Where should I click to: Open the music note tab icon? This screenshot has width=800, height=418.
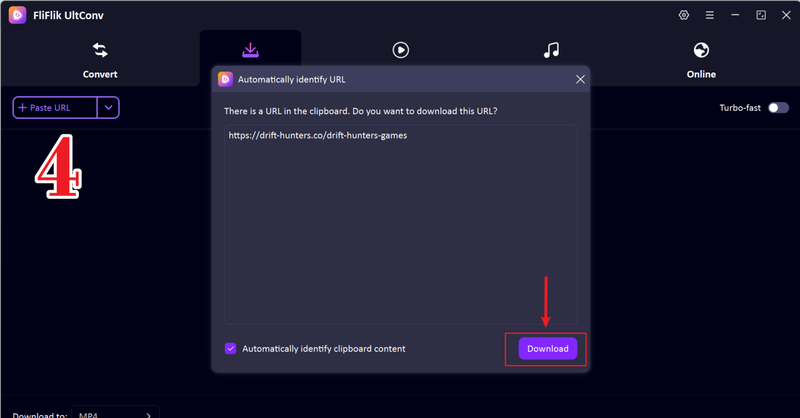[551, 50]
